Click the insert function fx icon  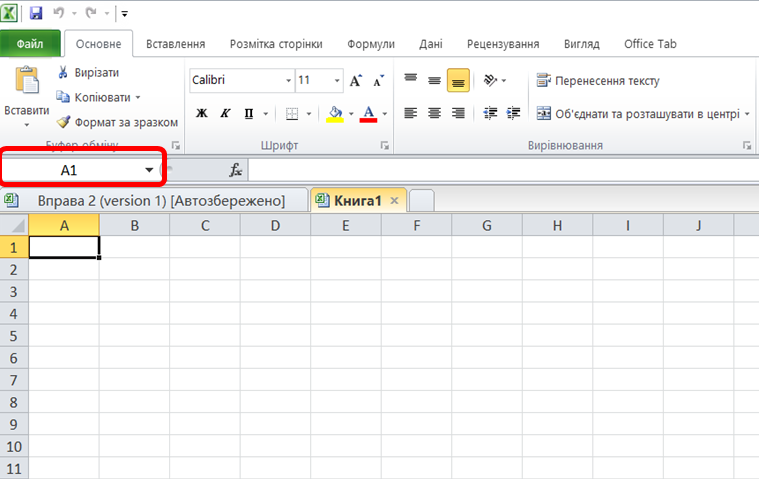[x=235, y=170]
